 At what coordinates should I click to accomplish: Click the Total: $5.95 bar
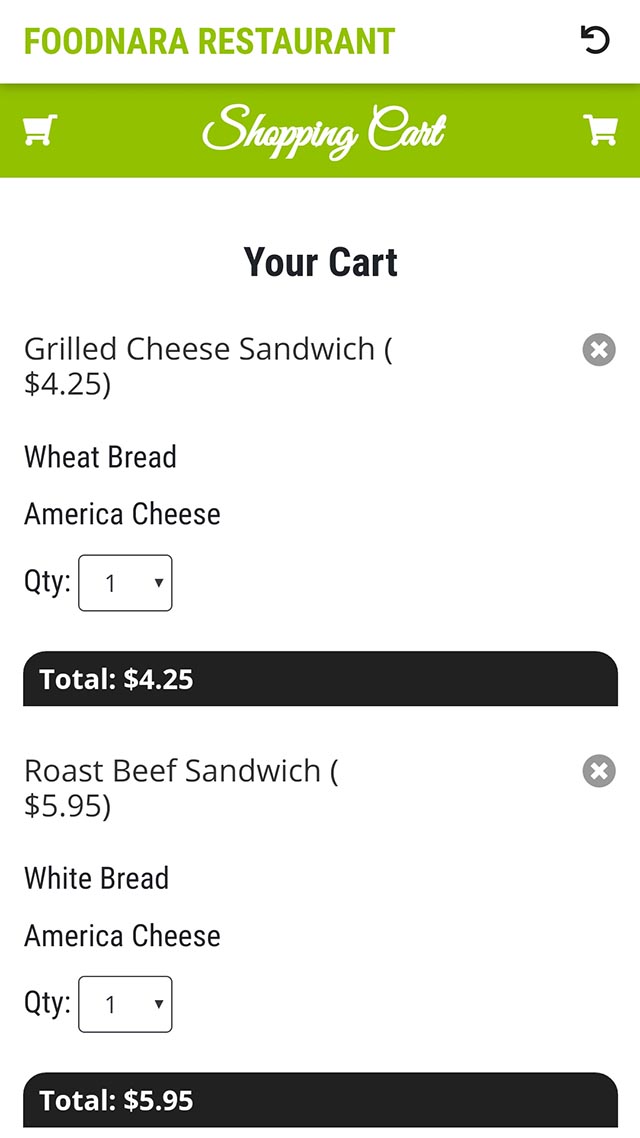tap(320, 1100)
